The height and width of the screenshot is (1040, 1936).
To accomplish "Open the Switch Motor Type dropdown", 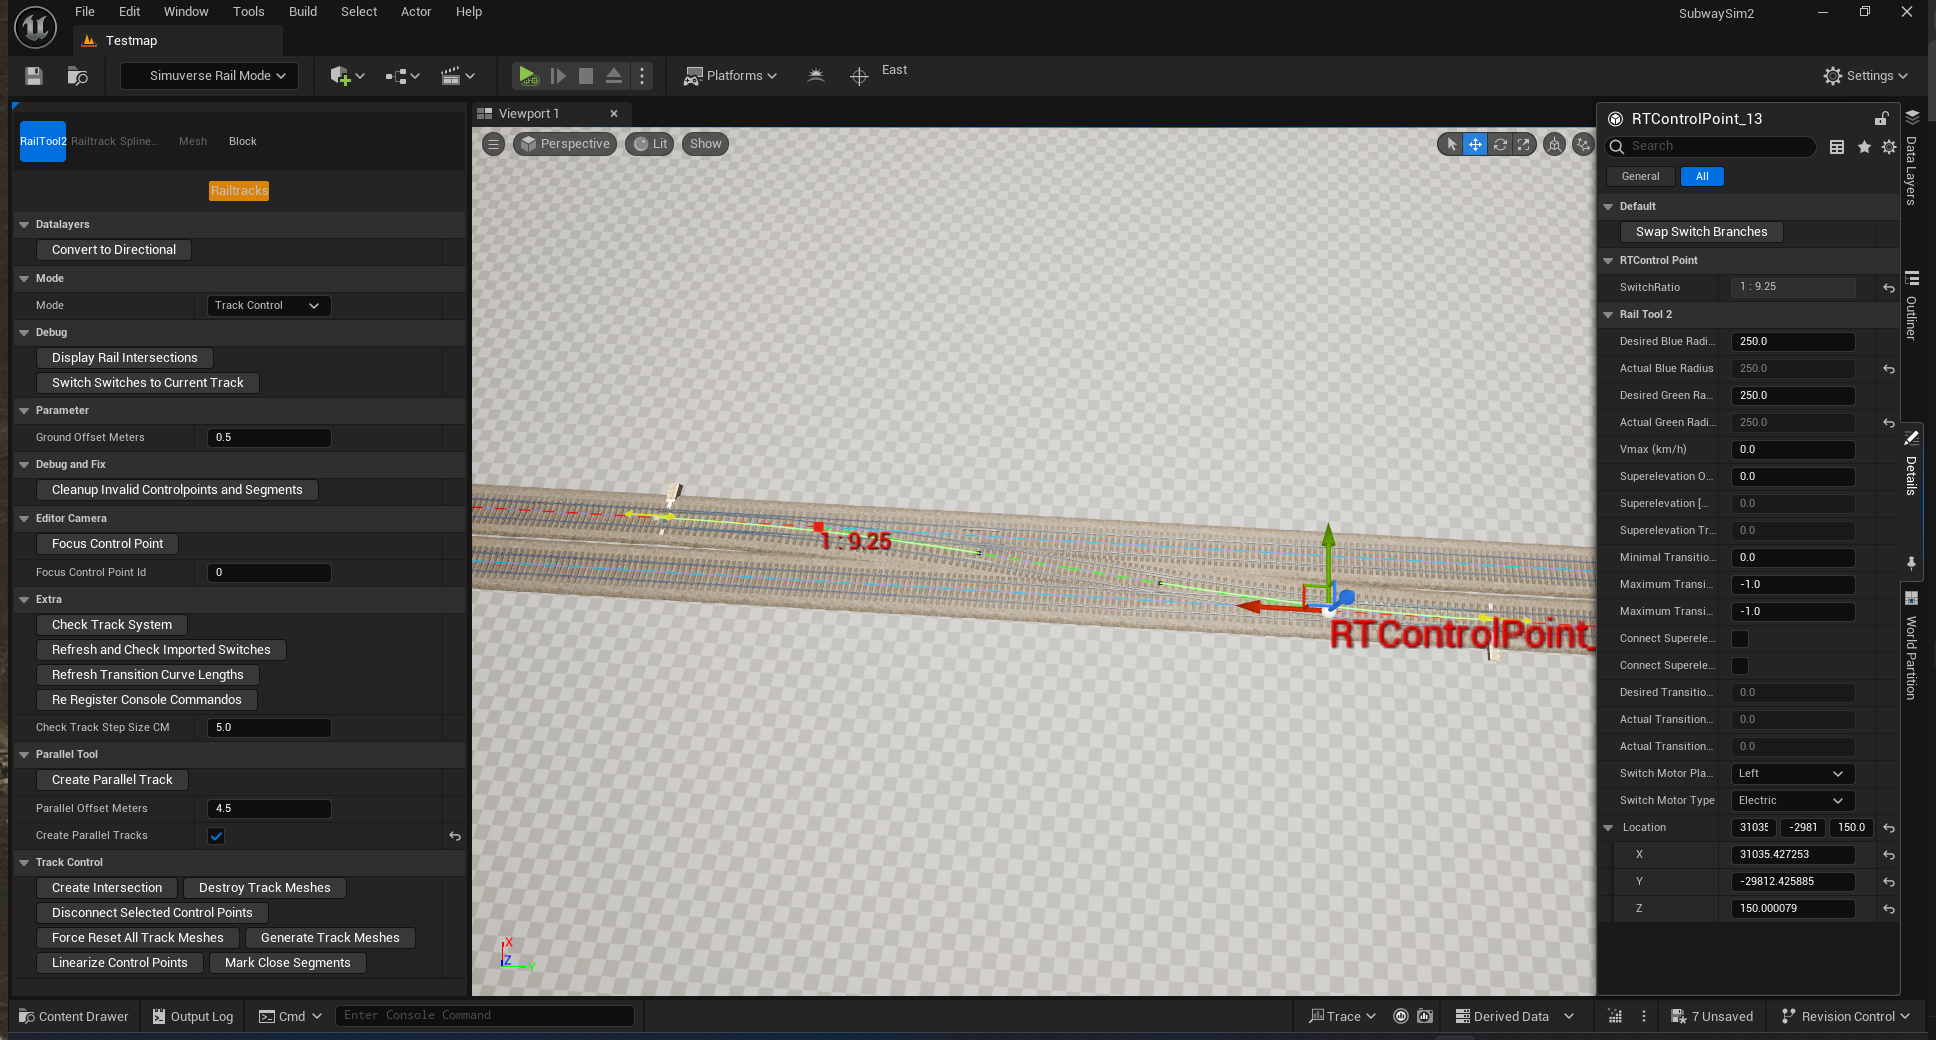I will 1791,801.
